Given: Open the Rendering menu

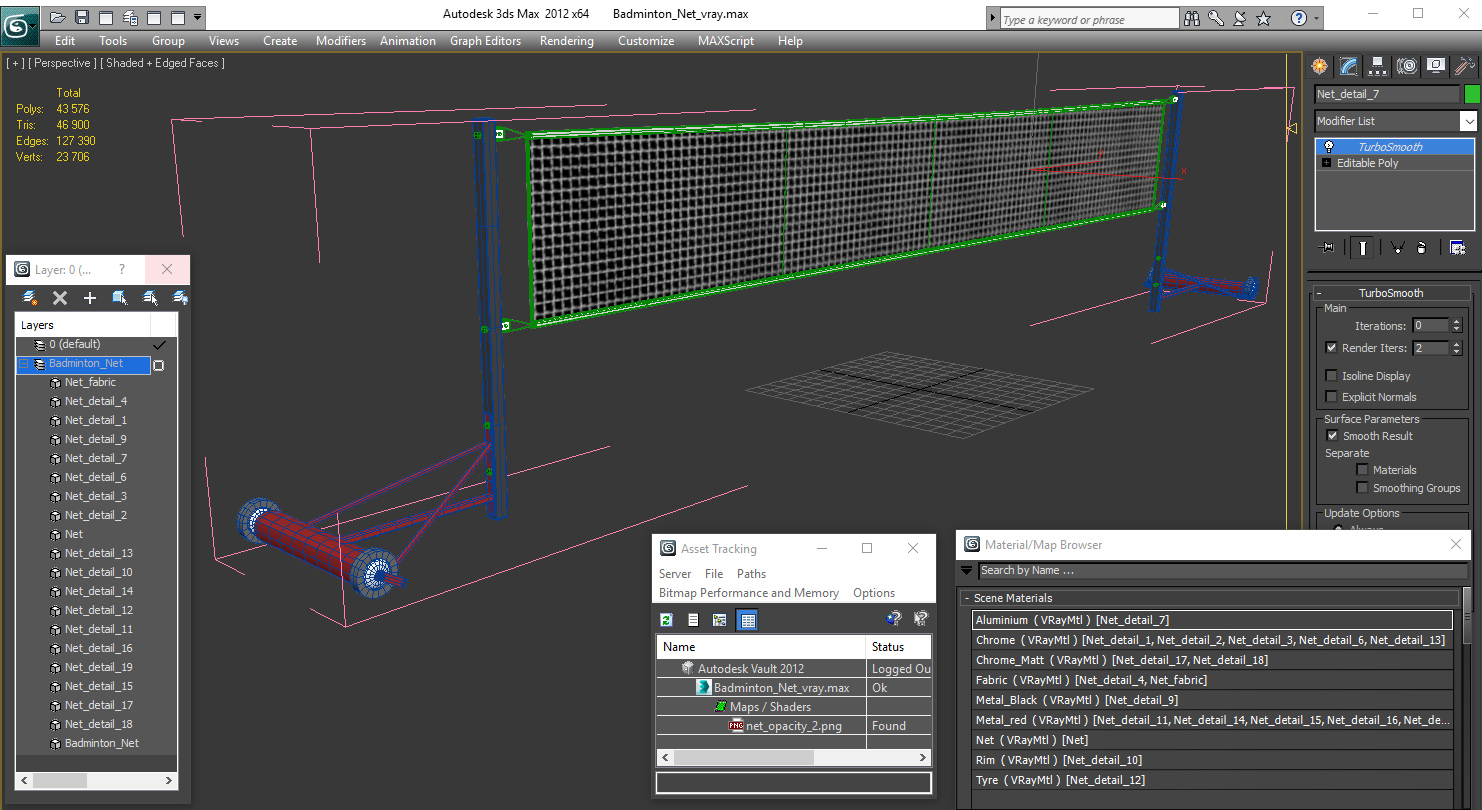Looking at the screenshot, I should click(x=566, y=41).
